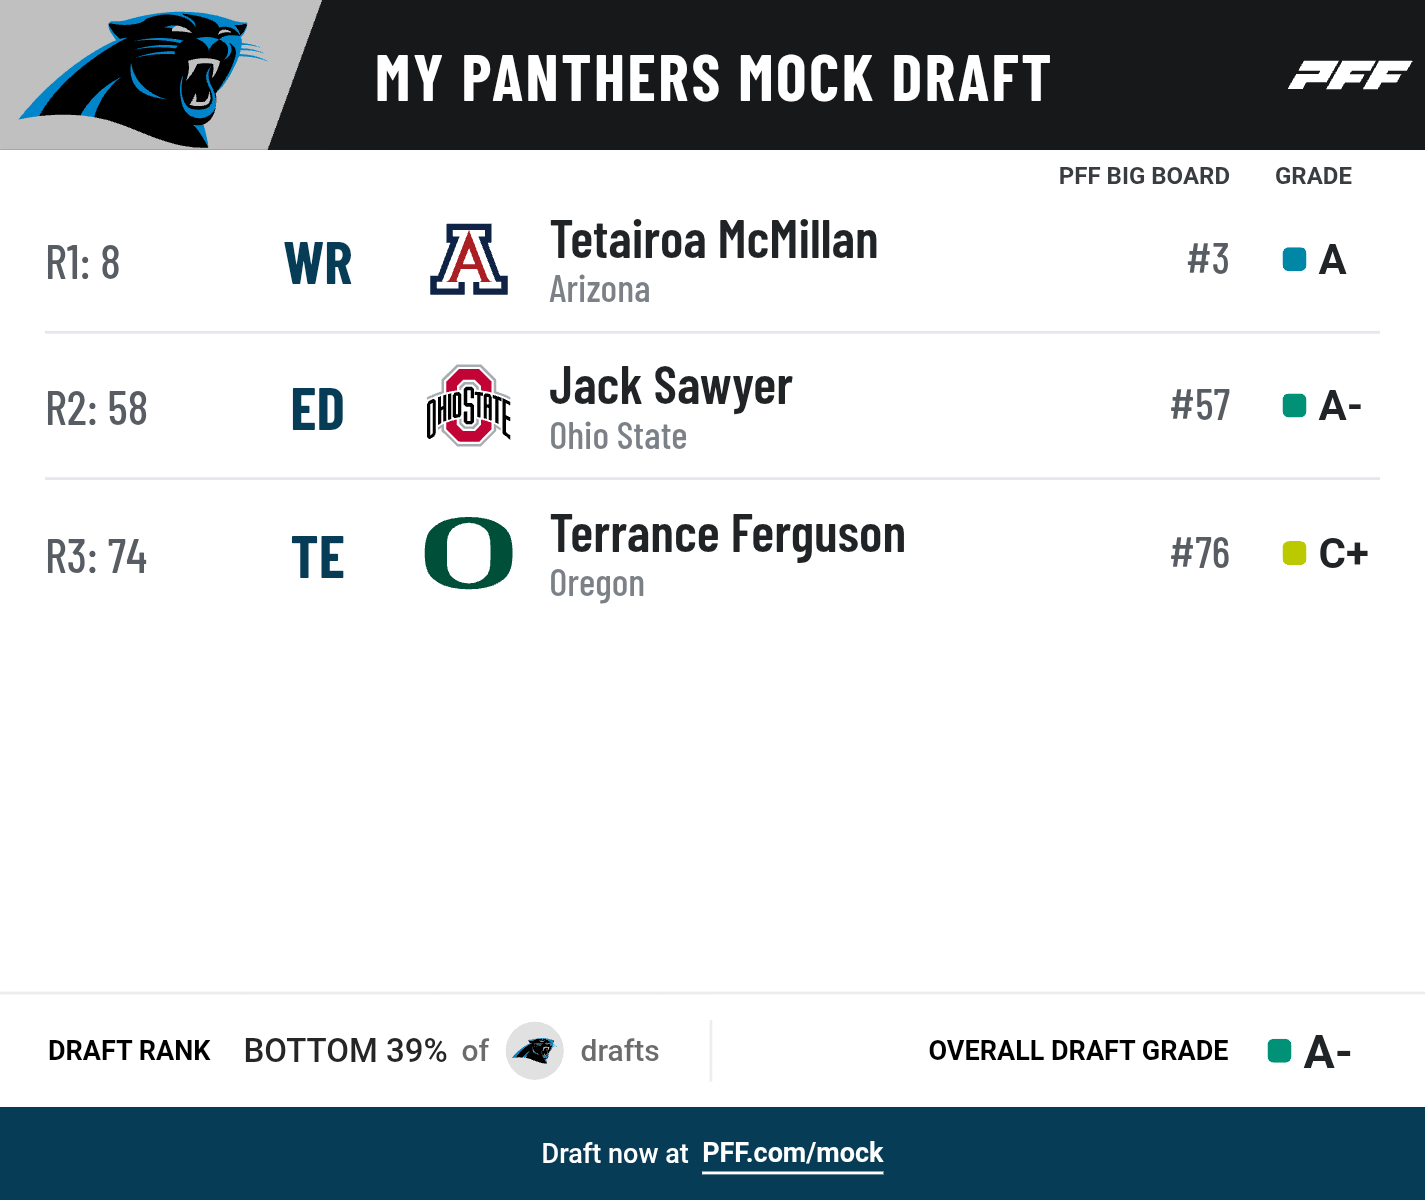Viewport: 1425px width, 1200px height.
Task: Click the blue A grade color swatch
Action: pos(1294,260)
